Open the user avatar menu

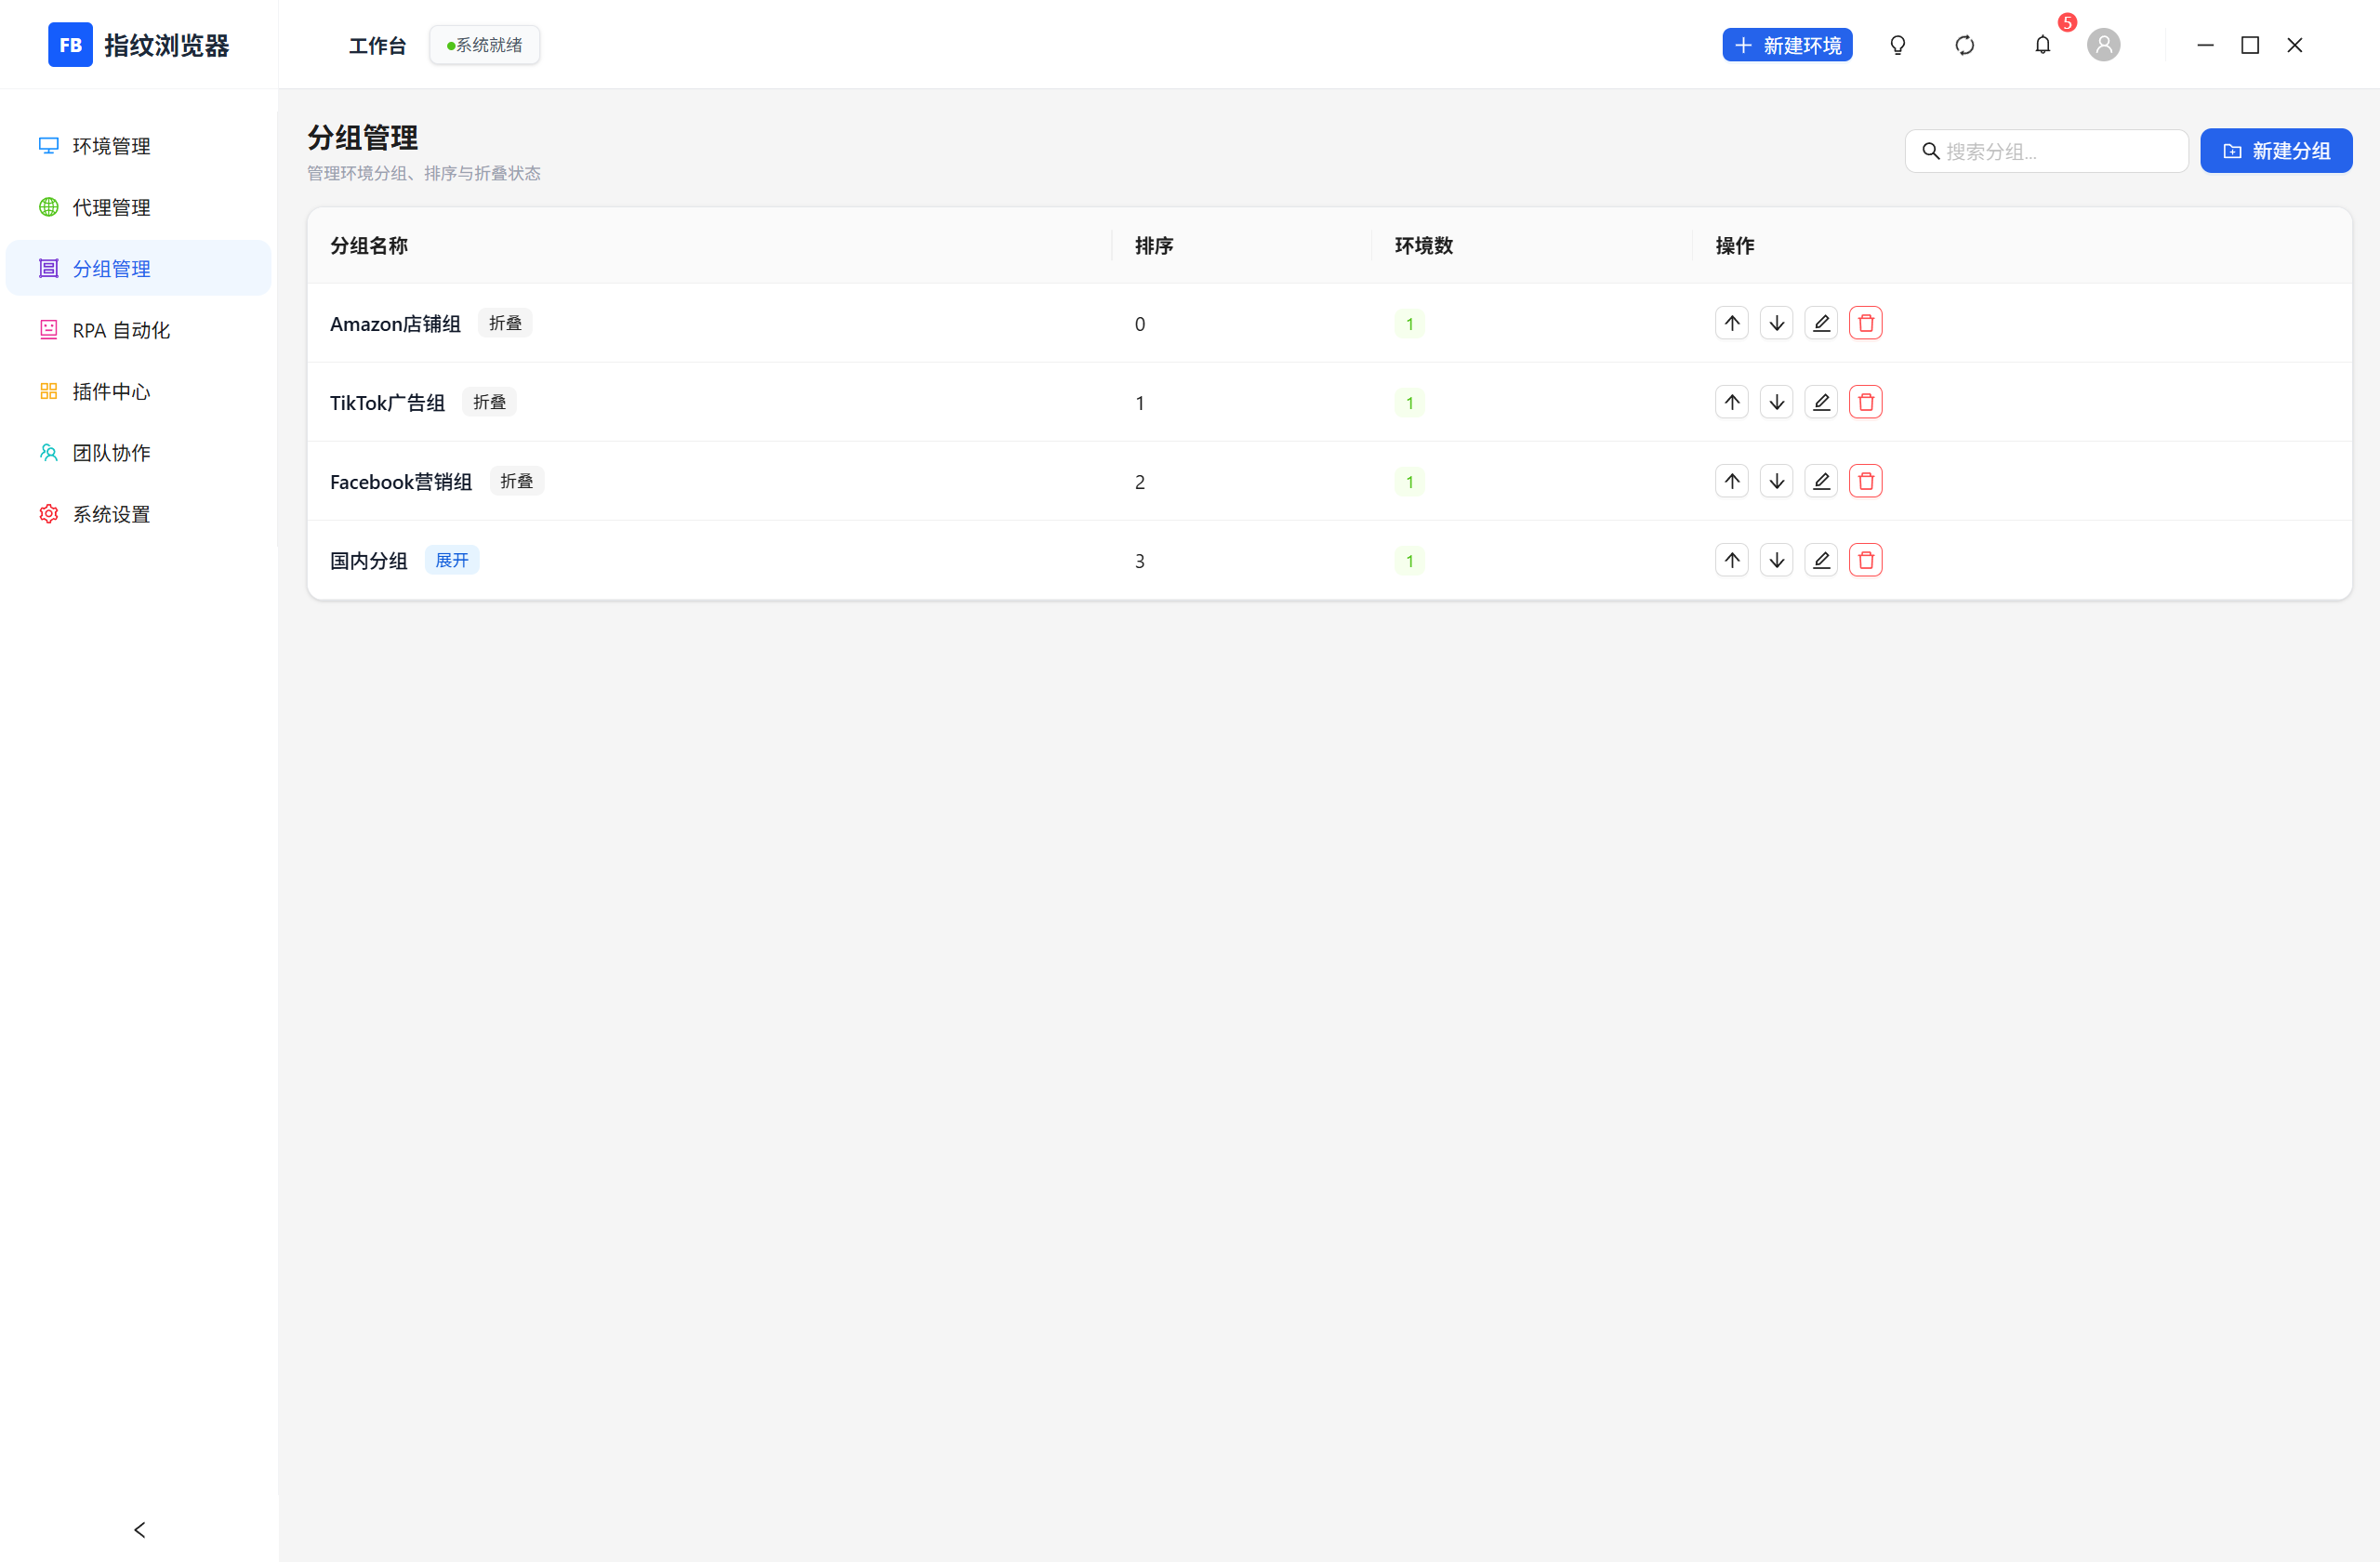point(2104,45)
